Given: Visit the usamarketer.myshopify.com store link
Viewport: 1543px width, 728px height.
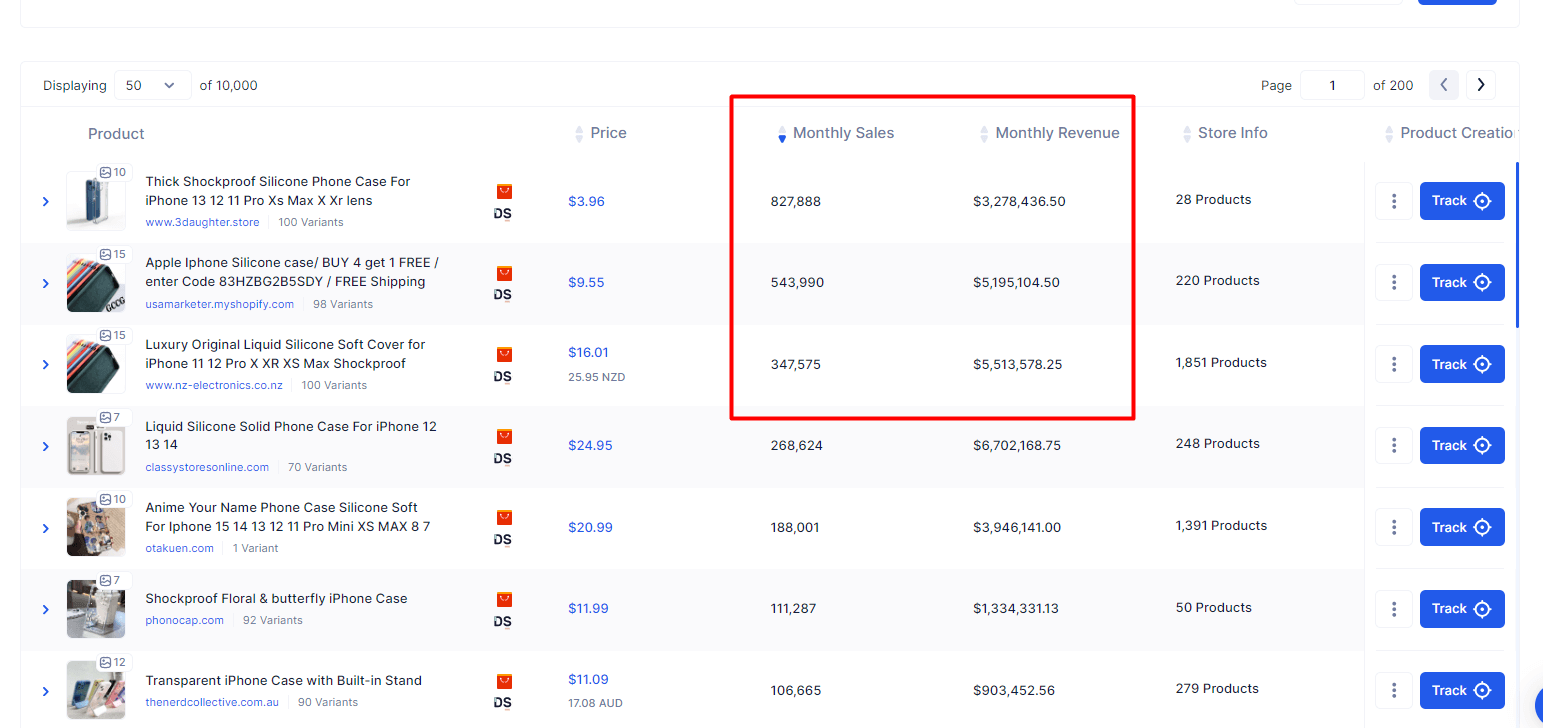Looking at the screenshot, I should (219, 304).
